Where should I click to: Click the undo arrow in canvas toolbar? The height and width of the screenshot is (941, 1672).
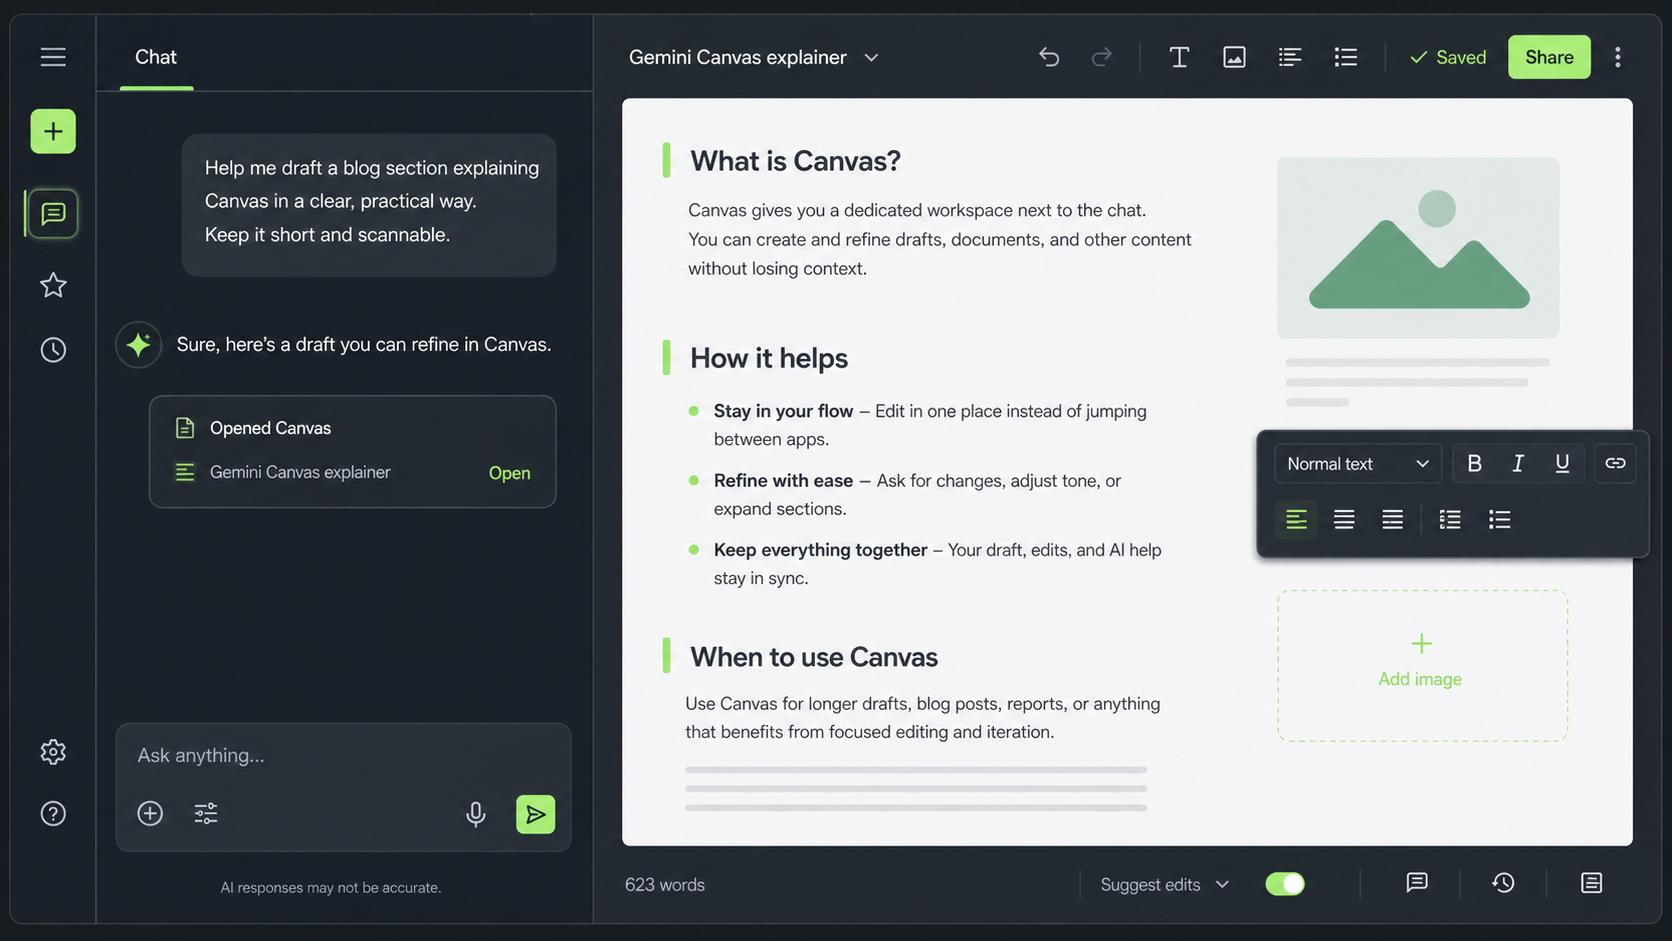1049,57
